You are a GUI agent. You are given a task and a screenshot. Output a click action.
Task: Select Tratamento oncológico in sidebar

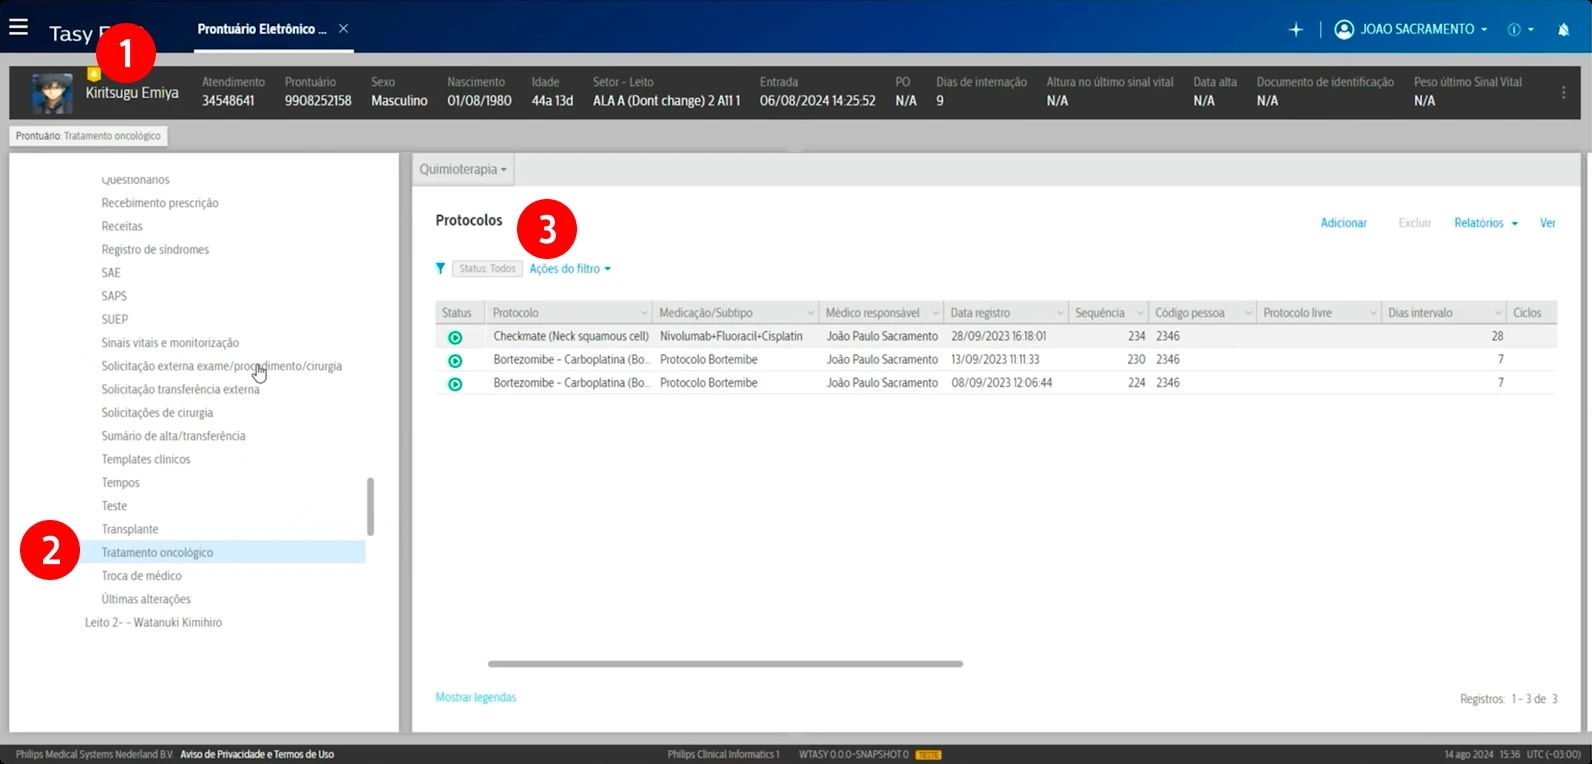157,552
